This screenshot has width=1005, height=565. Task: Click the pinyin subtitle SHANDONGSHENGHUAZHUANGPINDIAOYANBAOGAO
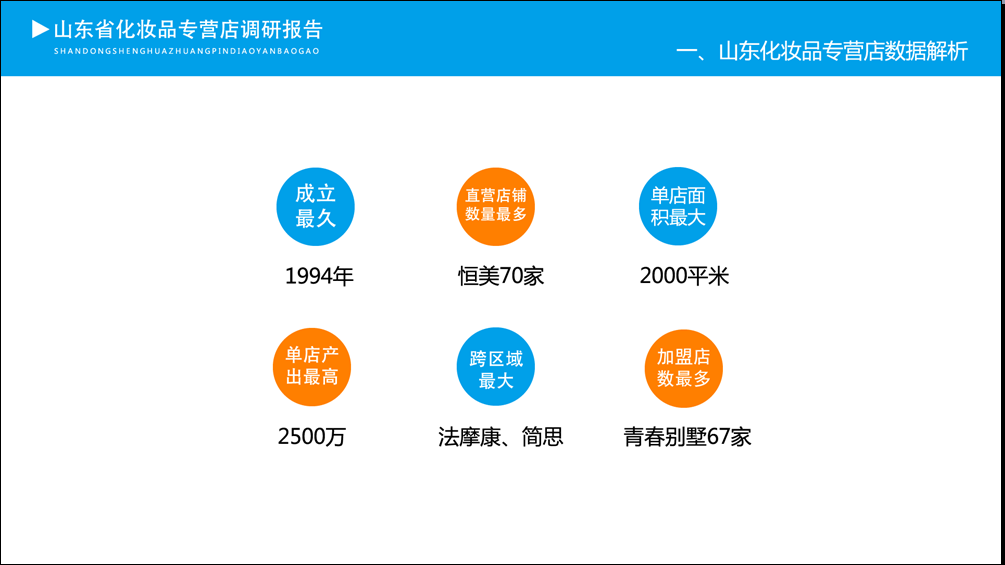click(187, 51)
